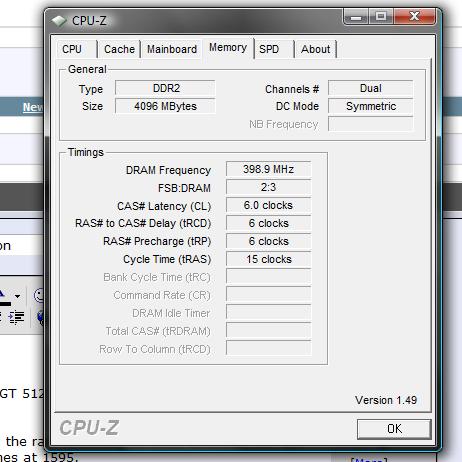Click the tRP 6 clocks value
The width and height of the screenshot is (462, 462).
click(x=269, y=241)
